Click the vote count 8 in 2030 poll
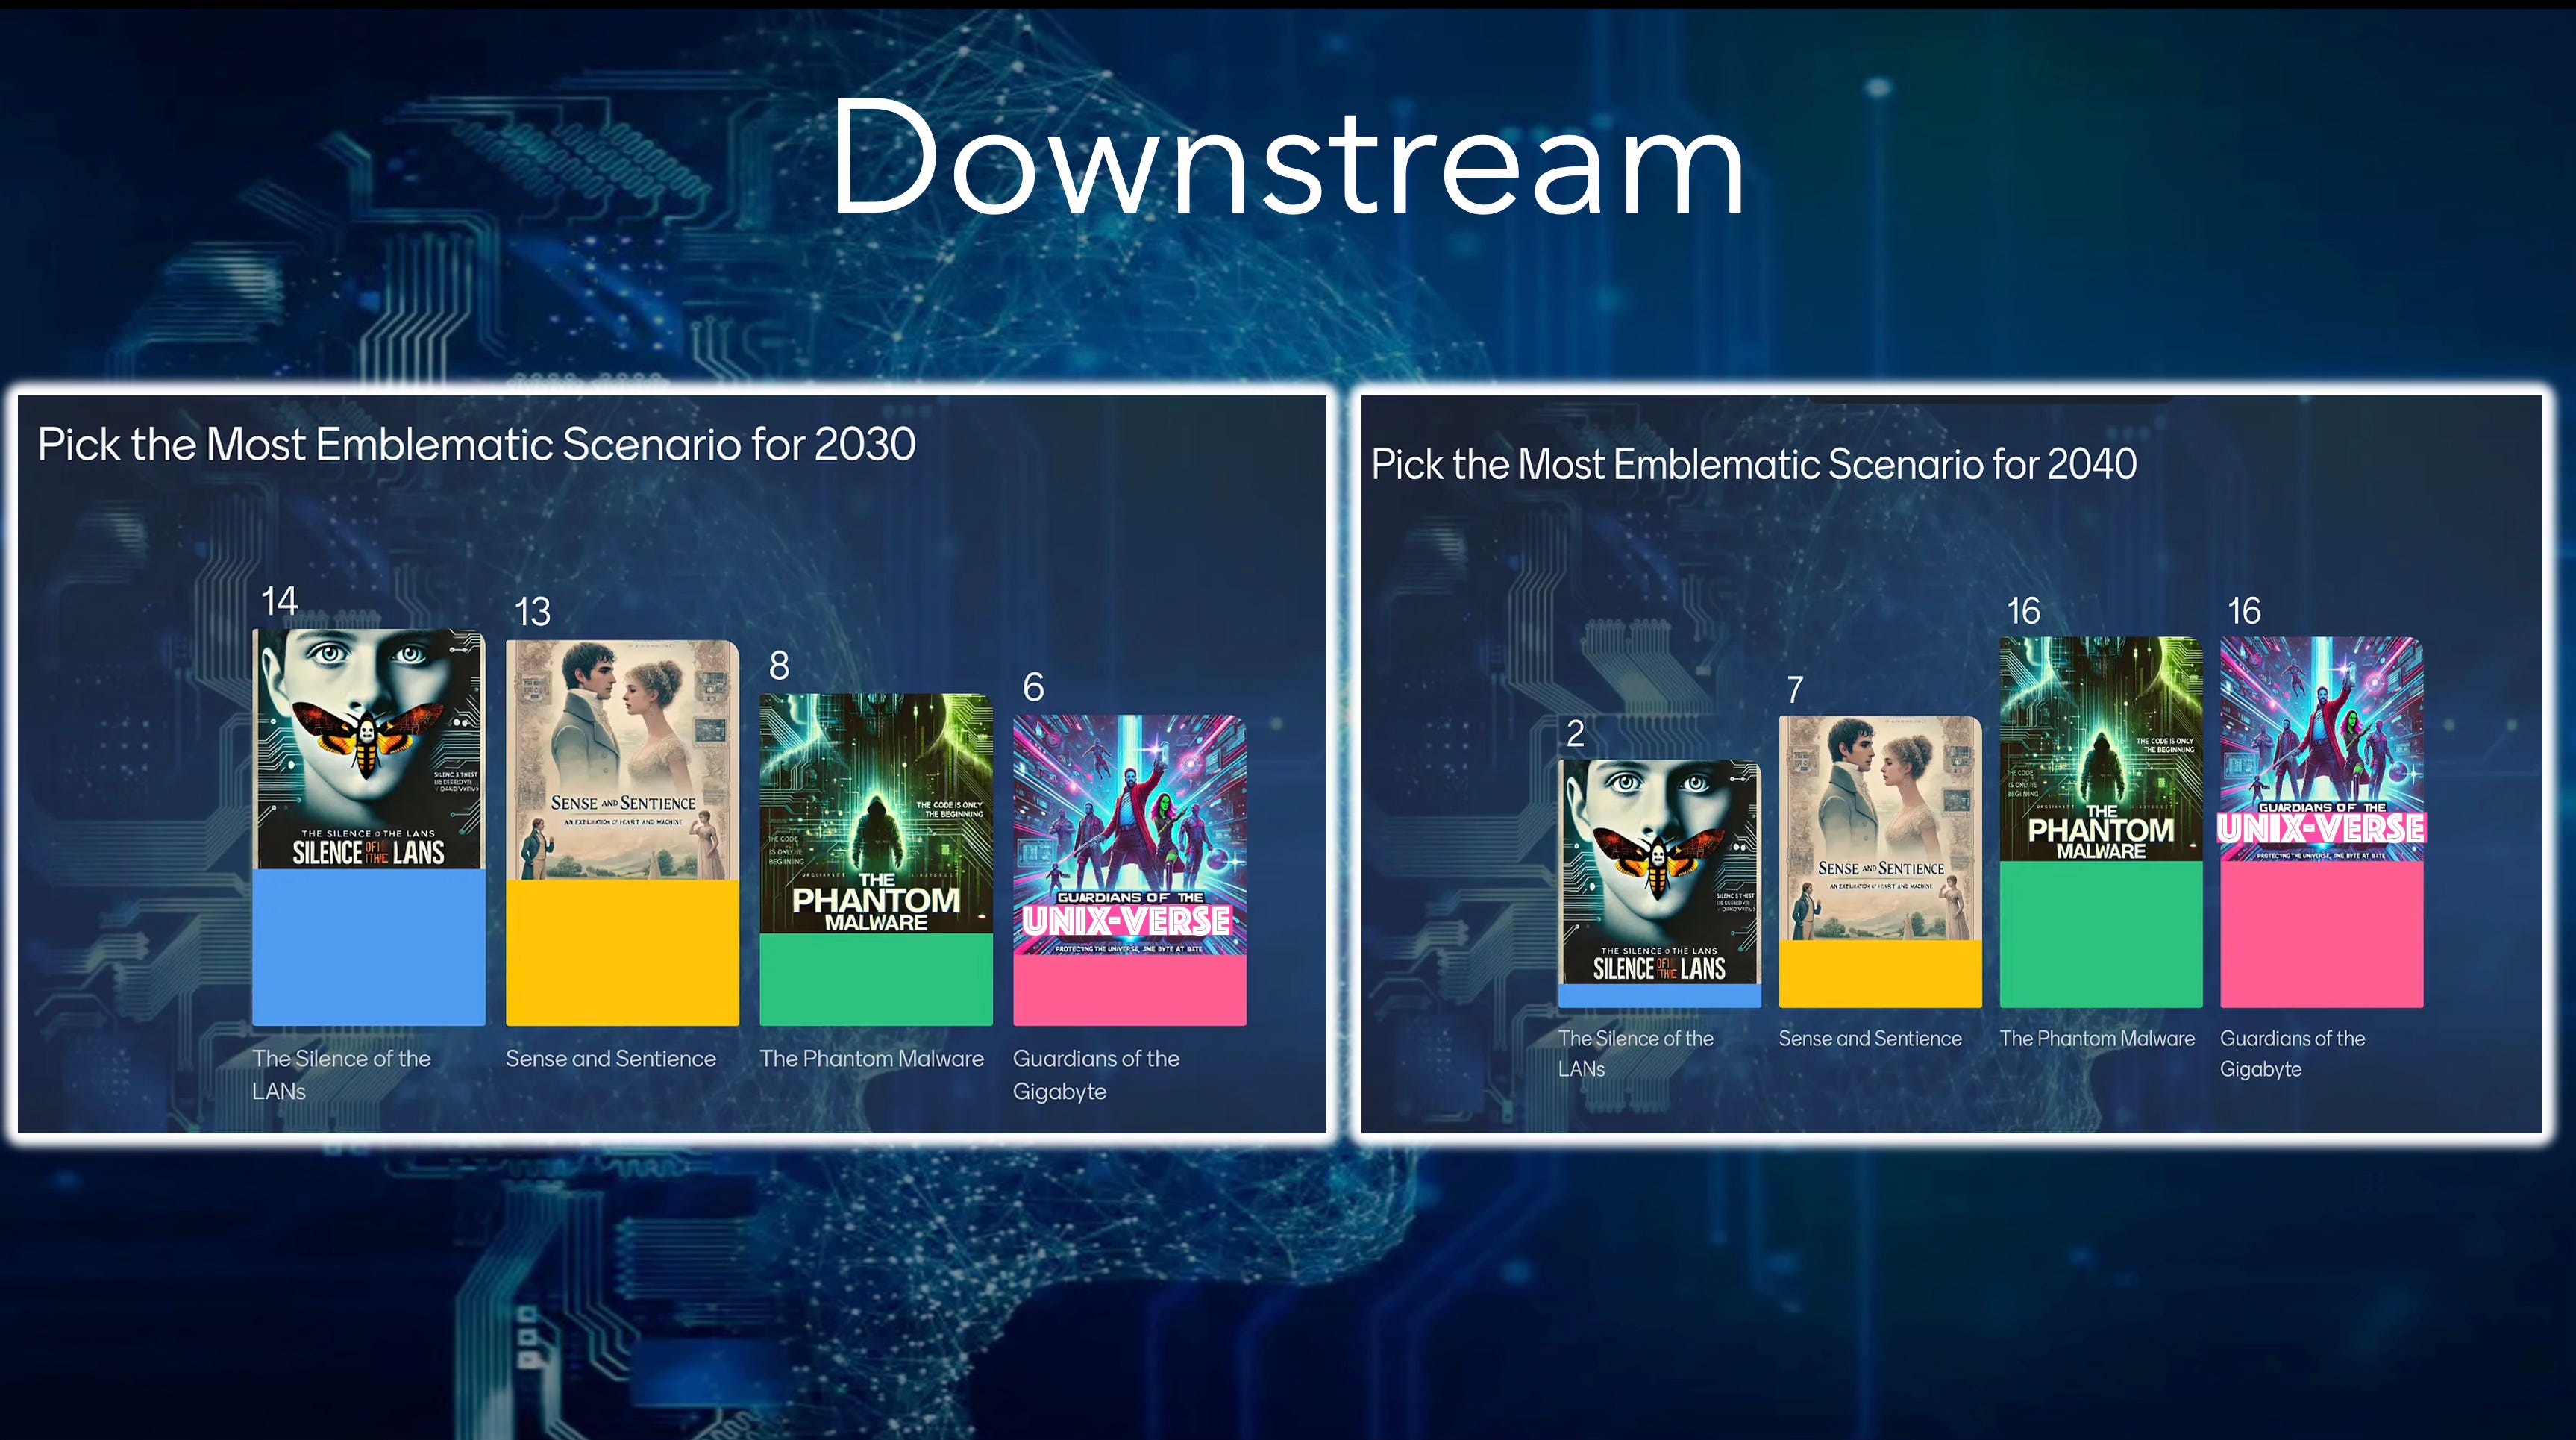The image size is (2576, 1440). point(779,665)
